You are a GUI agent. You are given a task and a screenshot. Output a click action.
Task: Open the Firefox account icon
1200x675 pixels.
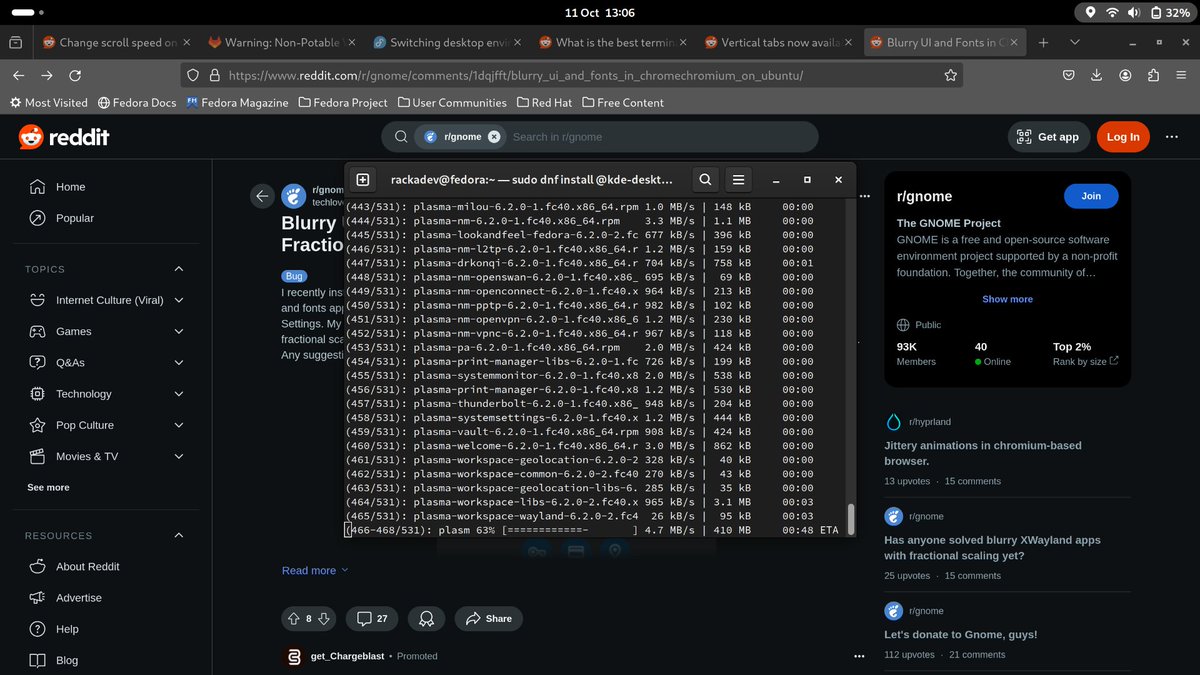(x=1125, y=75)
